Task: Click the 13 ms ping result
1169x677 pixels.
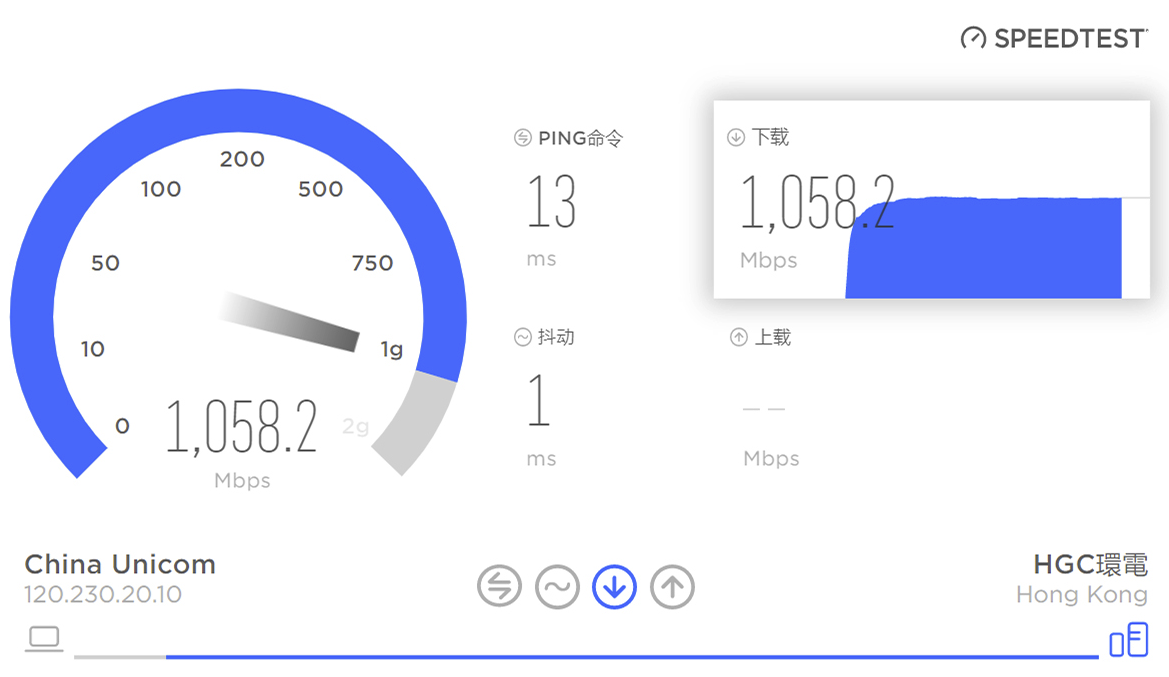Action: (551, 202)
